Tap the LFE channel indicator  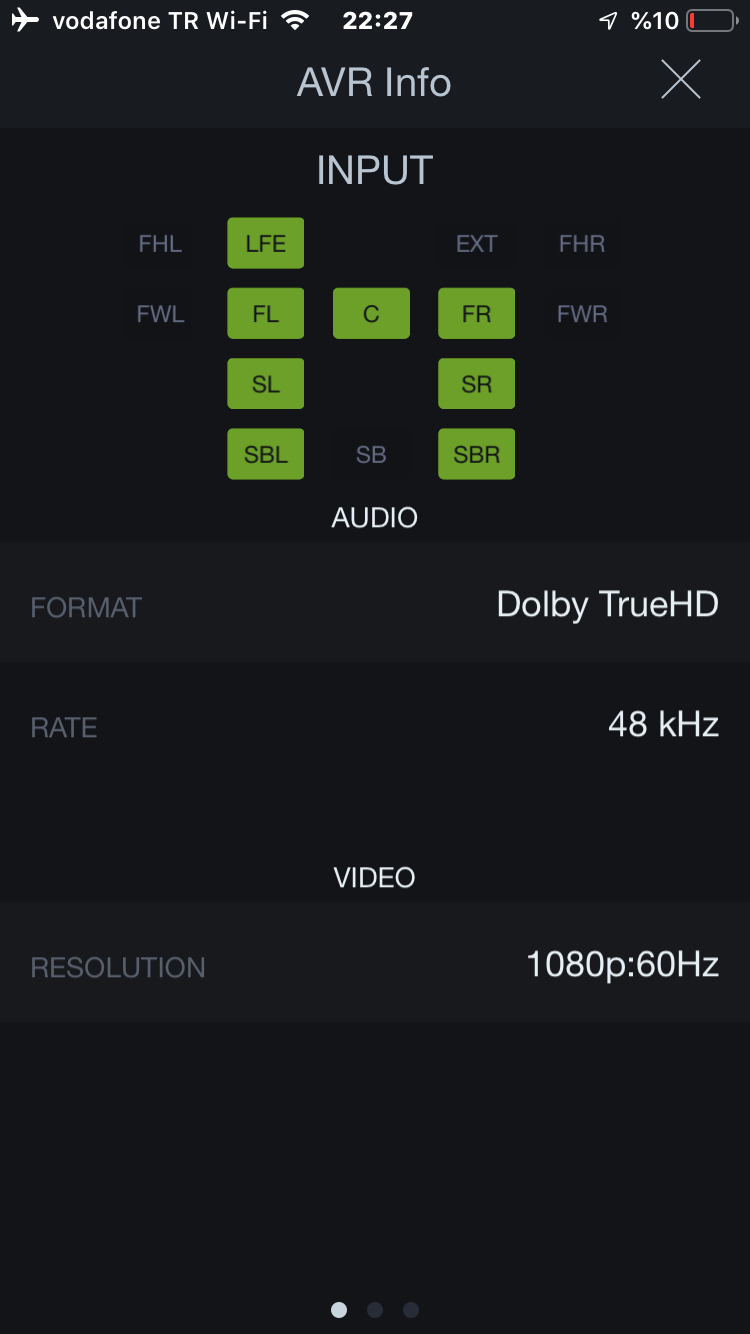[266, 243]
